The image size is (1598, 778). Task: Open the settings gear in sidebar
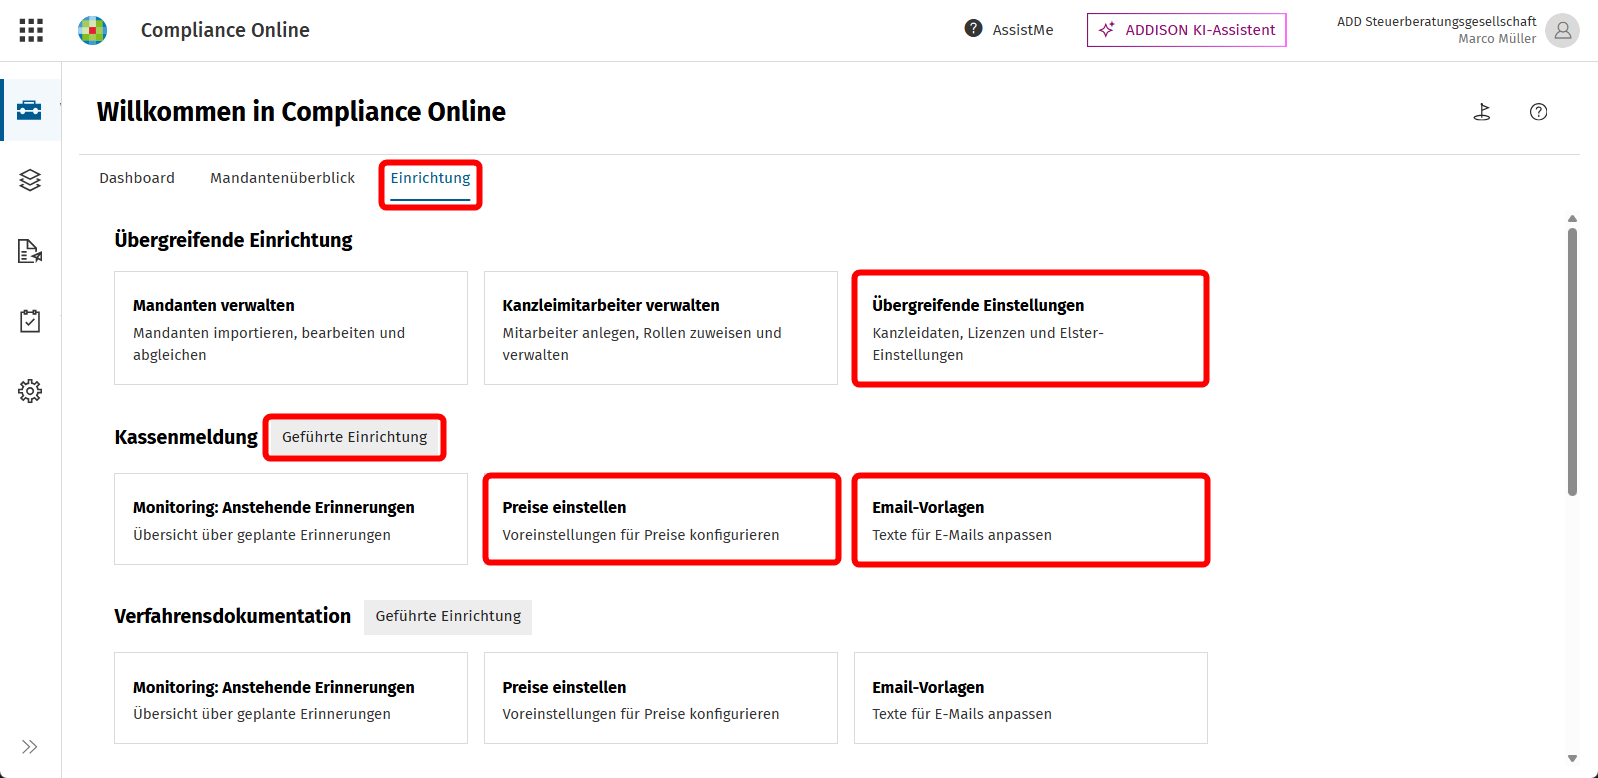[30, 391]
